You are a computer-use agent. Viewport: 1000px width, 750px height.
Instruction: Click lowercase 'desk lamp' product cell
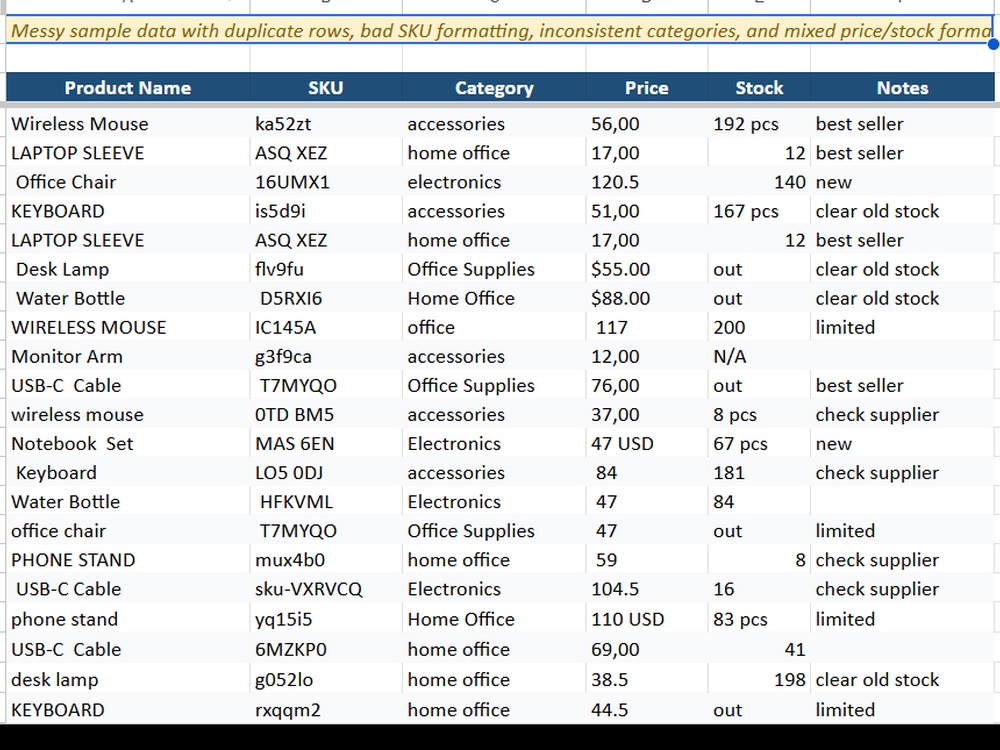pos(128,680)
